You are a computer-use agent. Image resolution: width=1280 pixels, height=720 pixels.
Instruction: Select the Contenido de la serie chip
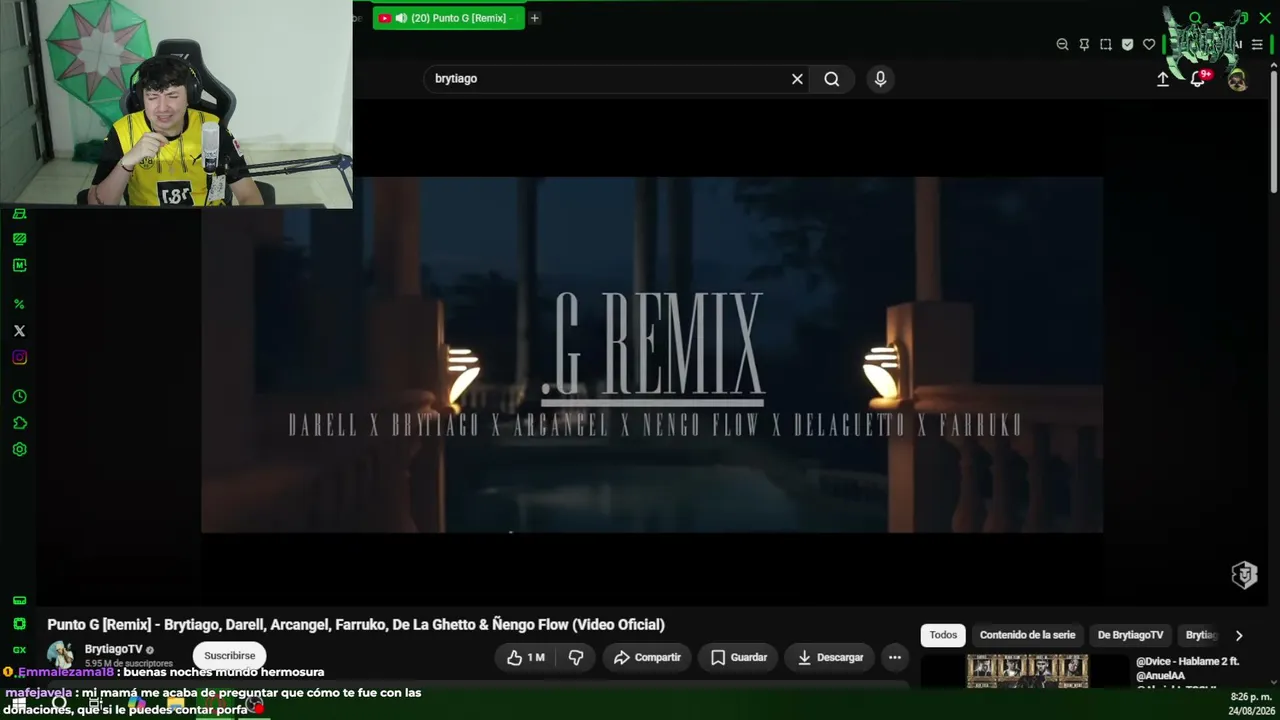[1027, 635]
